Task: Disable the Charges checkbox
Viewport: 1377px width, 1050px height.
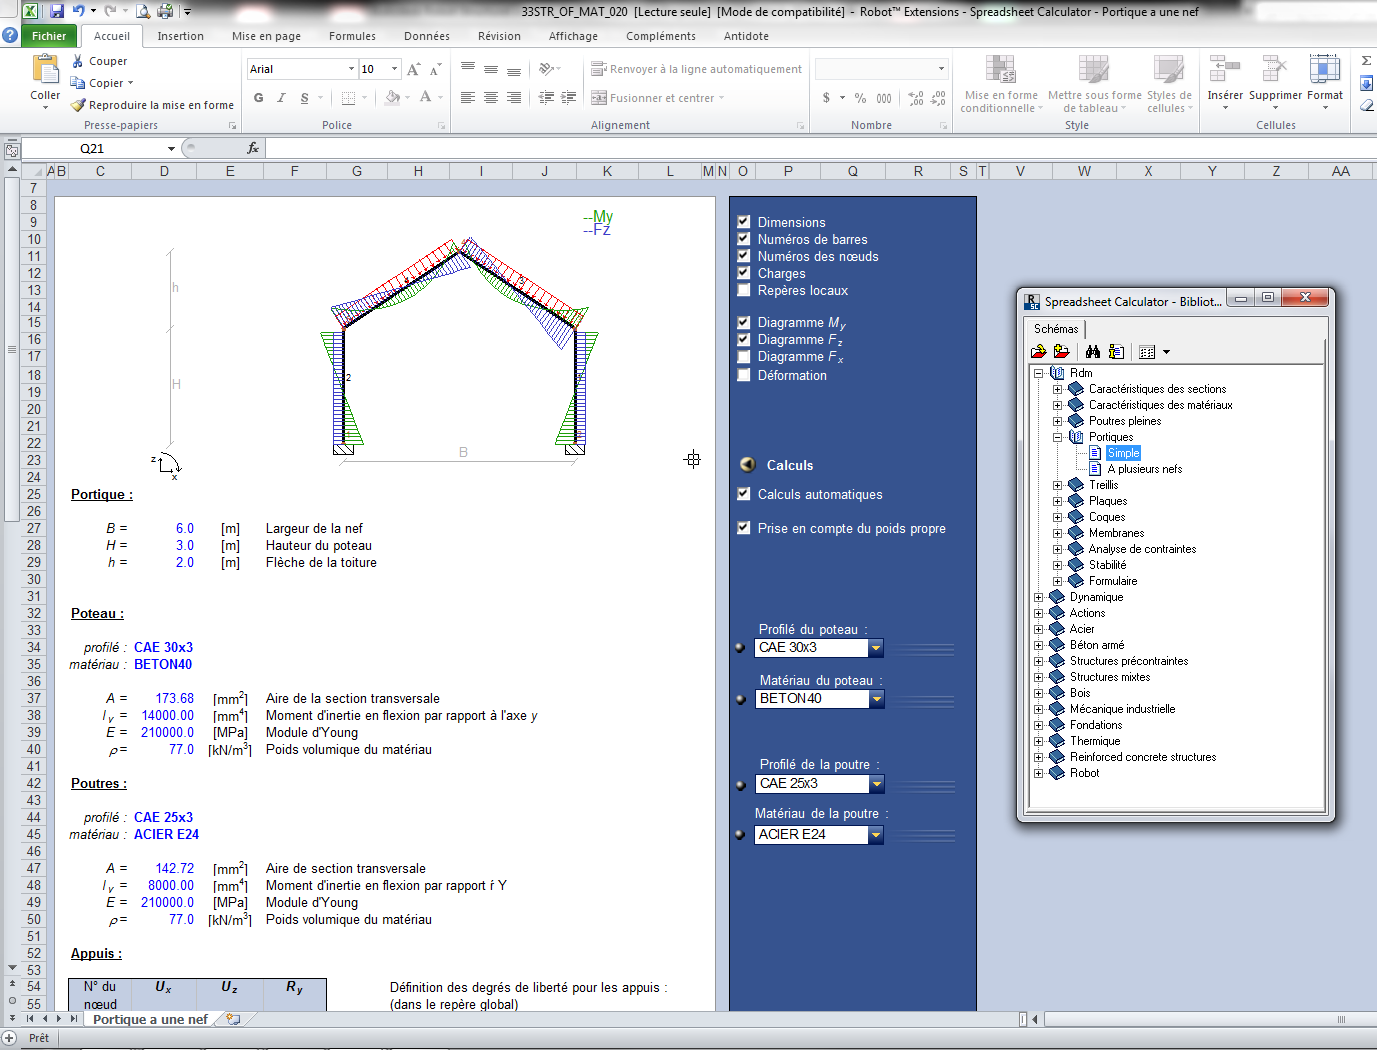Action: coord(744,273)
